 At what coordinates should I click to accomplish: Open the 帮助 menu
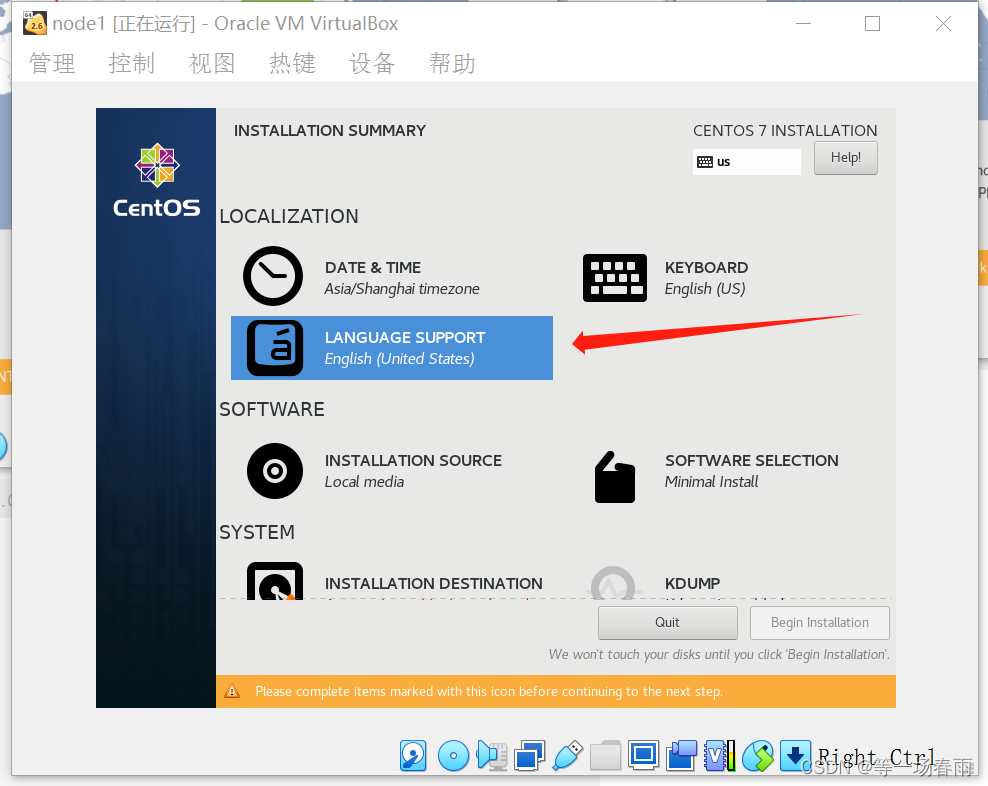[452, 64]
